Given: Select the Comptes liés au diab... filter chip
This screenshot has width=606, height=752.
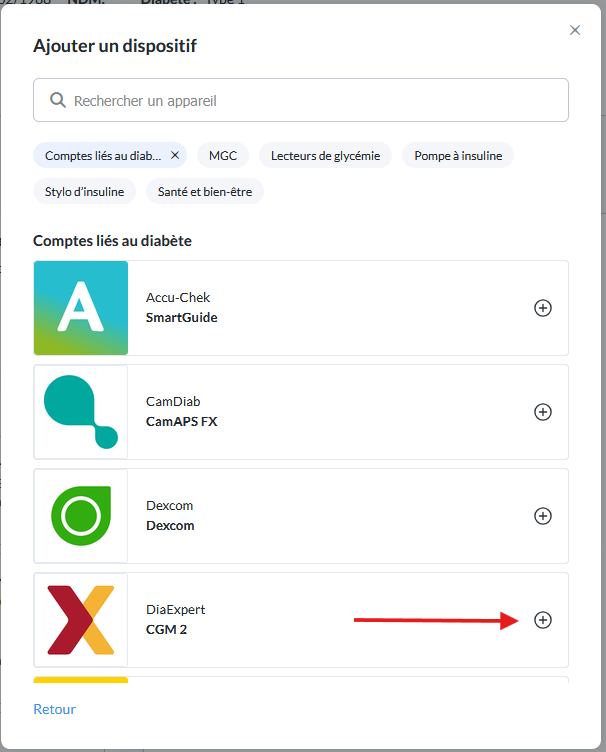Looking at the screenshot, I should [x=110, y=155].
